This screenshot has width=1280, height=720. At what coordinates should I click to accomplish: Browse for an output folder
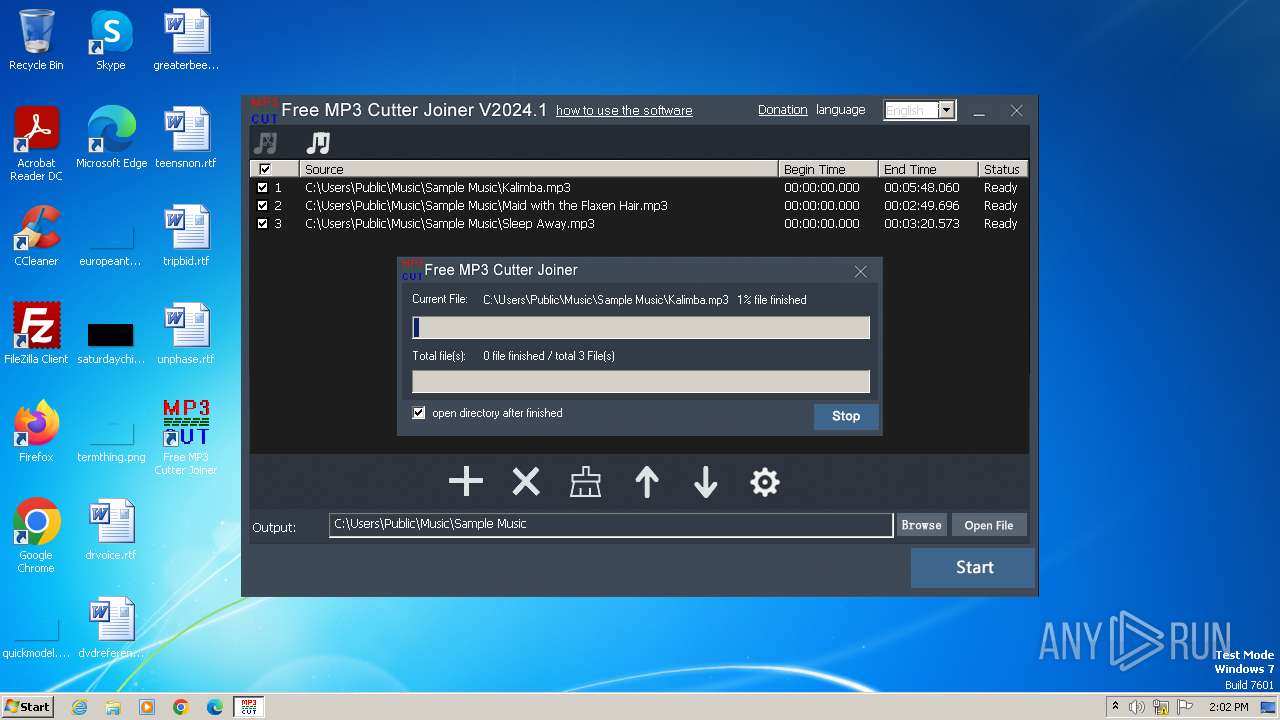tap(921, 525)
